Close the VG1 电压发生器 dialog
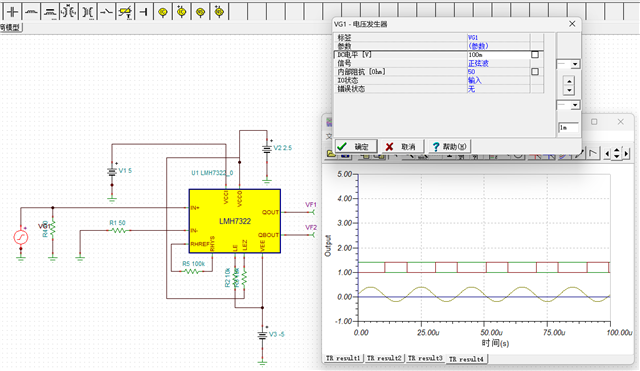640x371 pixels. click(x=572, y=24)
